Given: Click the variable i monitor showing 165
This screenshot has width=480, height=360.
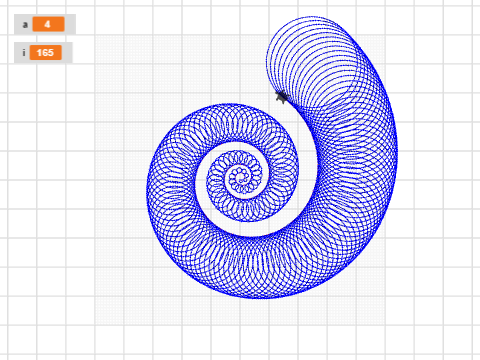Looking at the screenshot, I should tap(43, 52).
